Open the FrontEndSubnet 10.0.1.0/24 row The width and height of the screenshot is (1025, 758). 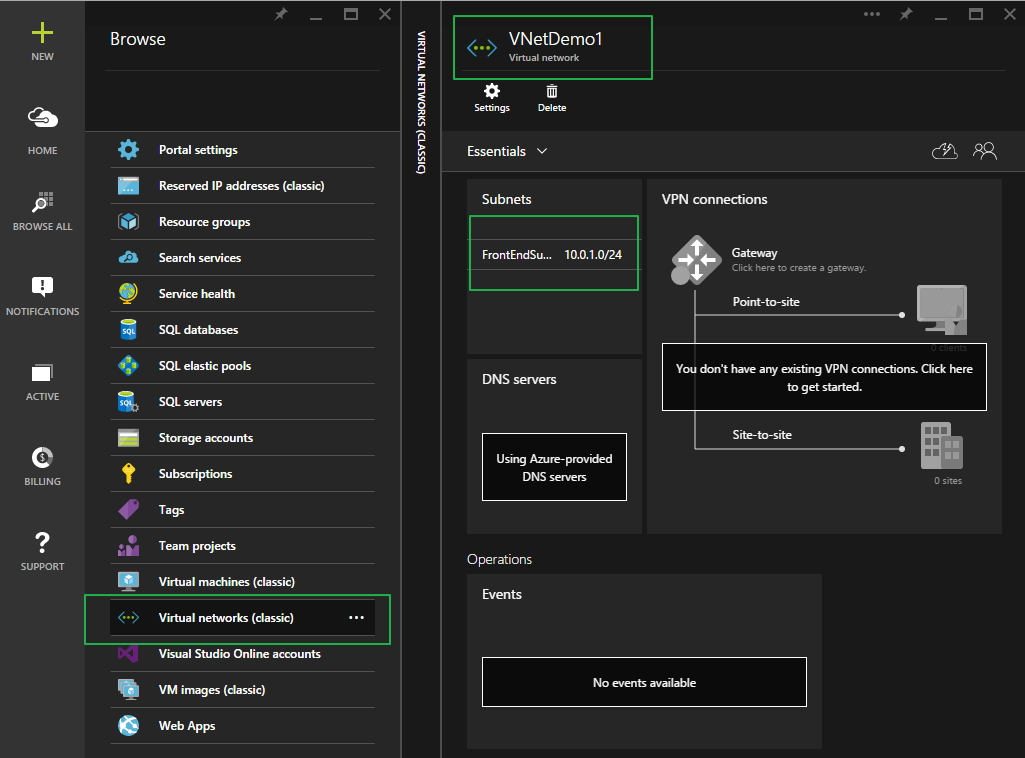click(x=554, y=255)
